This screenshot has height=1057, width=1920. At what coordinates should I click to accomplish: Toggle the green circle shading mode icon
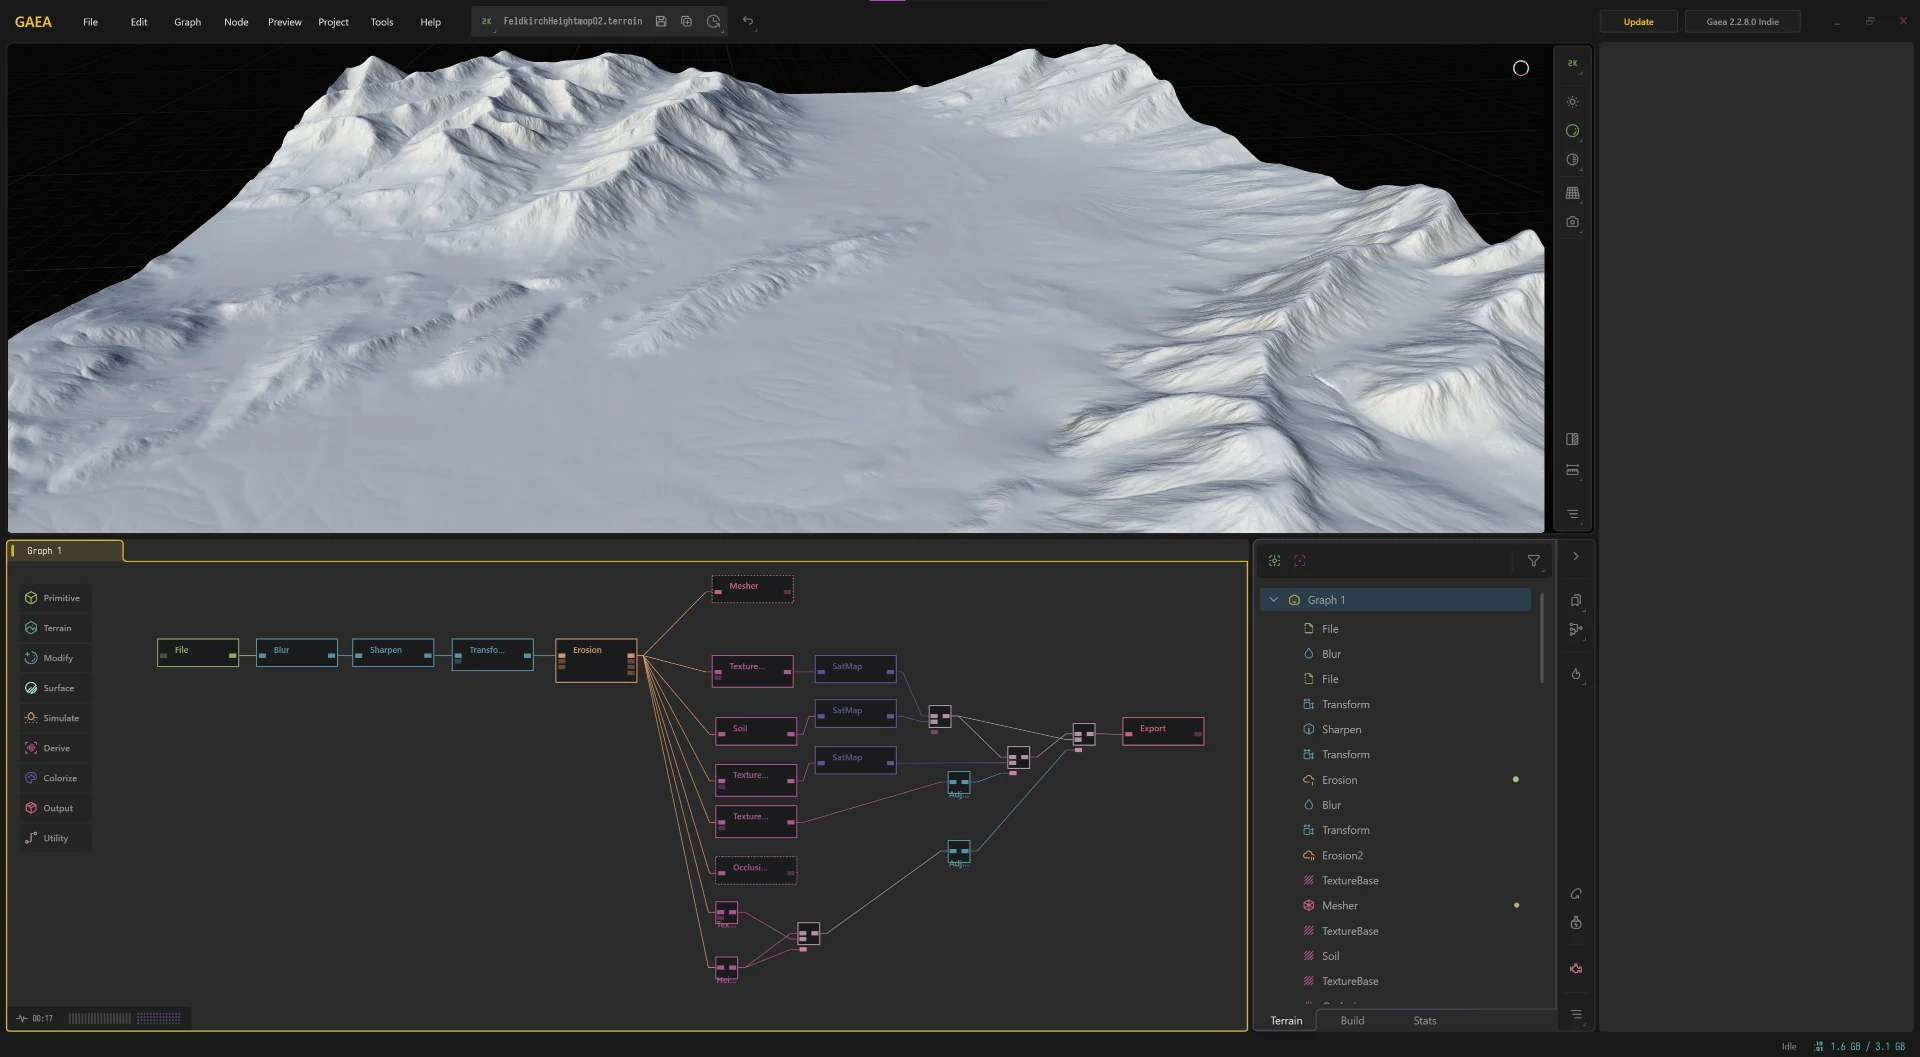[x=1572, y=131]
